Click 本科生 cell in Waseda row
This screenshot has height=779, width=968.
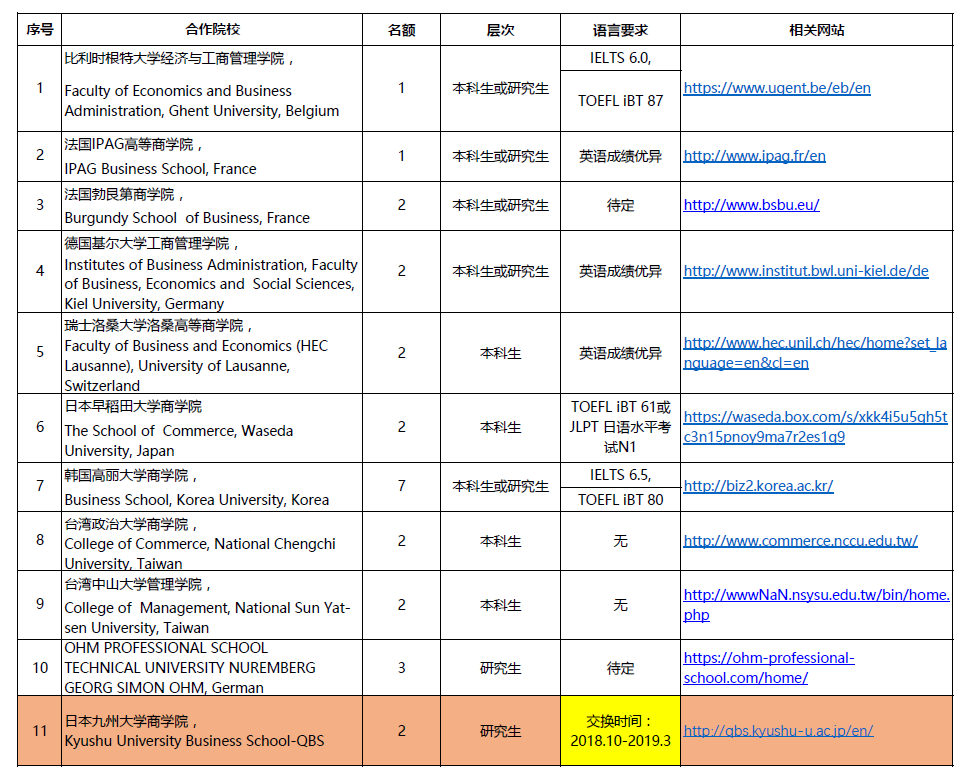[x=500, y=427]
